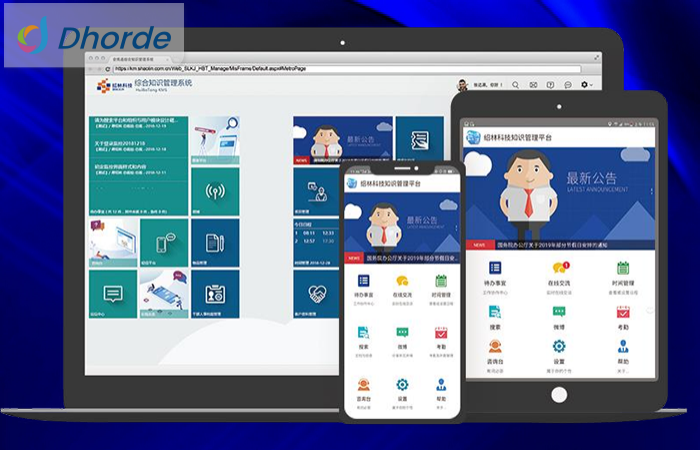
Task: Open 待办事宜 icon on the tablet
Action: [x=496, y=268]
